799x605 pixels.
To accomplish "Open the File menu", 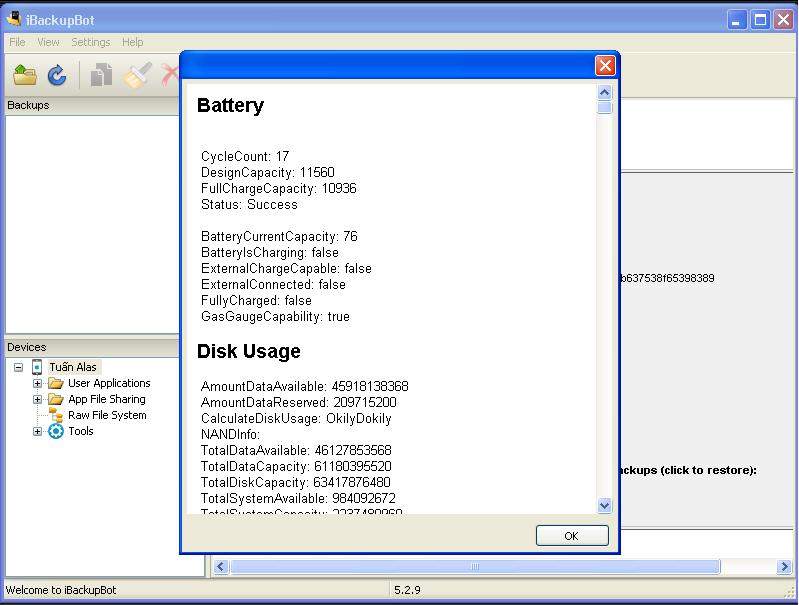I will point(17,42).
